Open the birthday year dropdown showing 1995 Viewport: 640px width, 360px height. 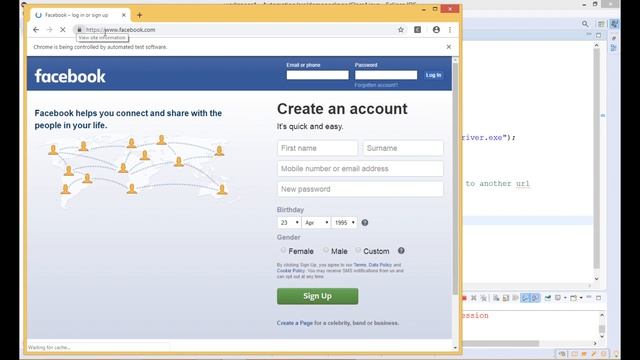(344, 222)
